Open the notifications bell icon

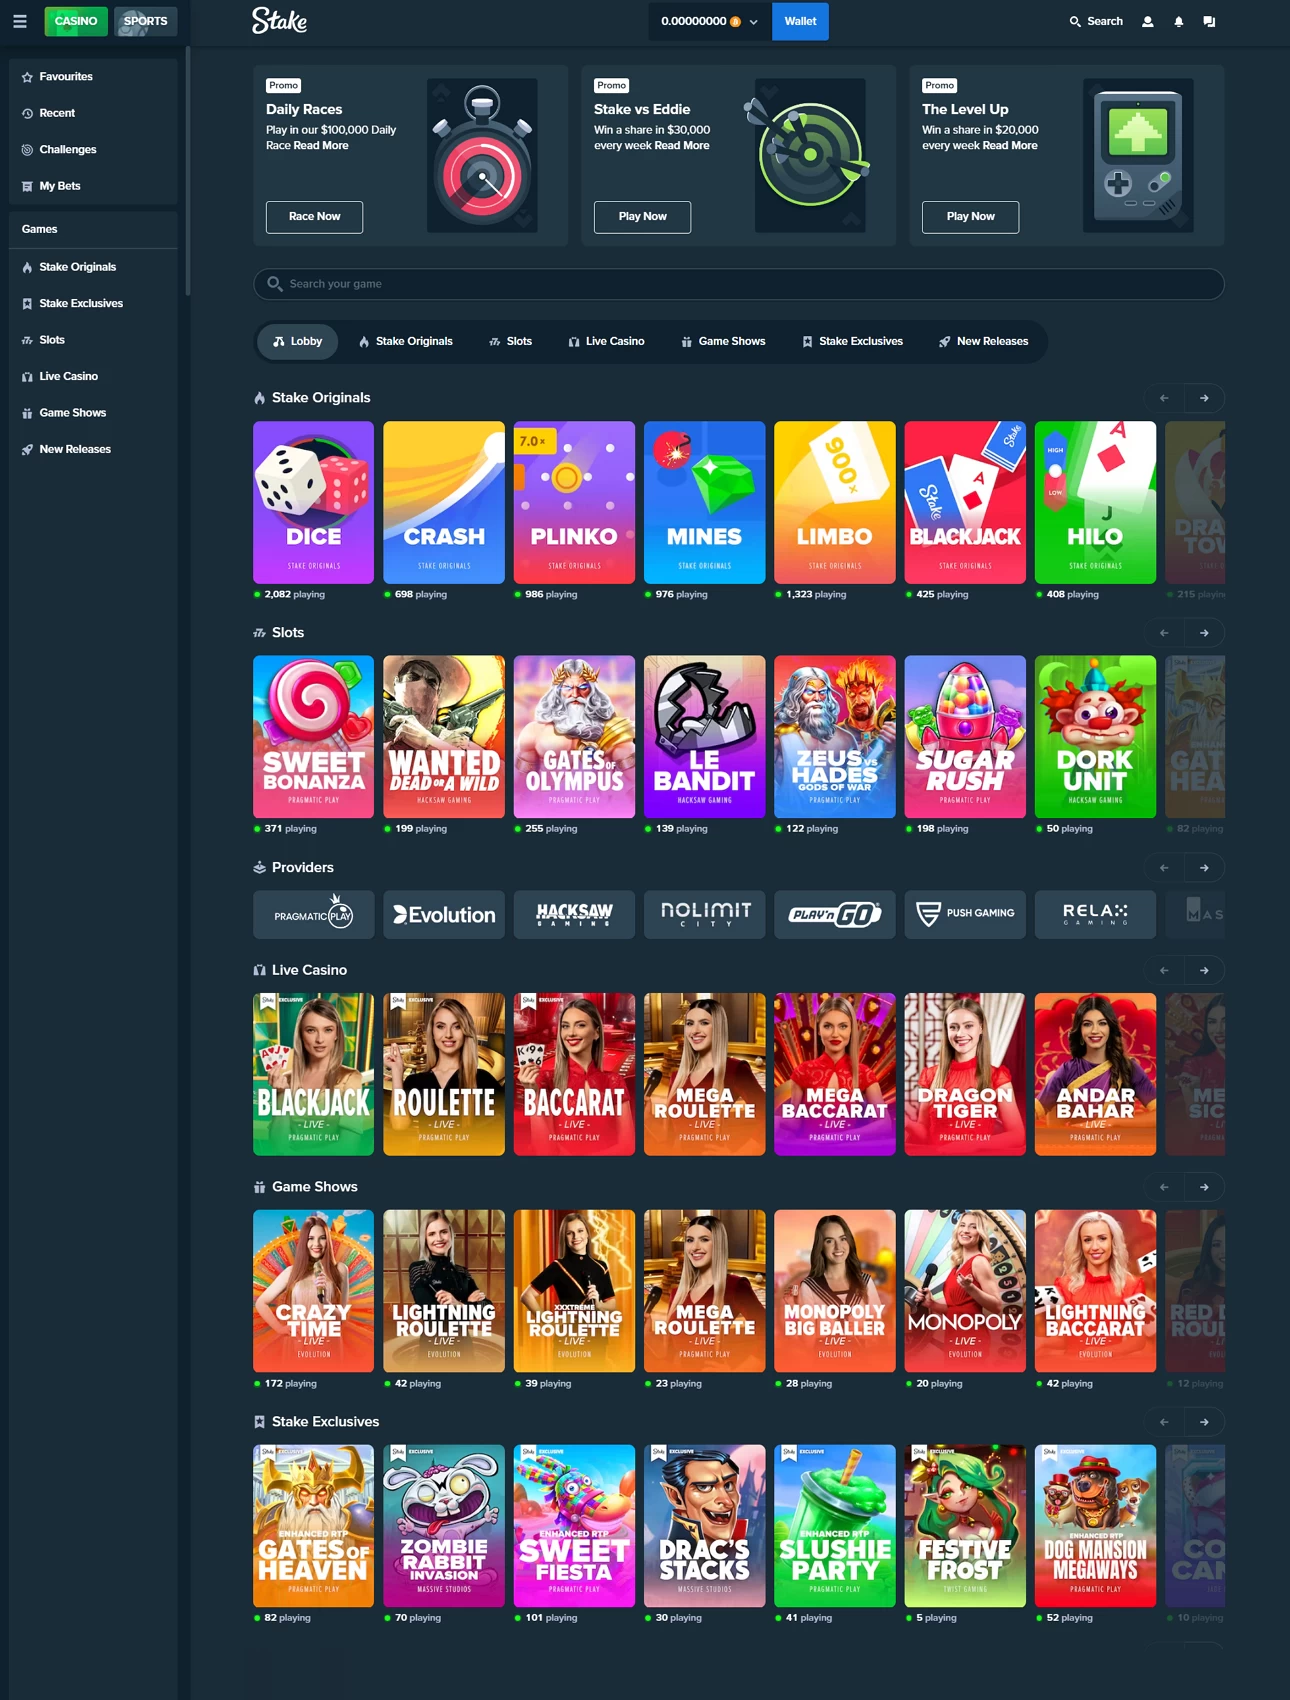1179,21
